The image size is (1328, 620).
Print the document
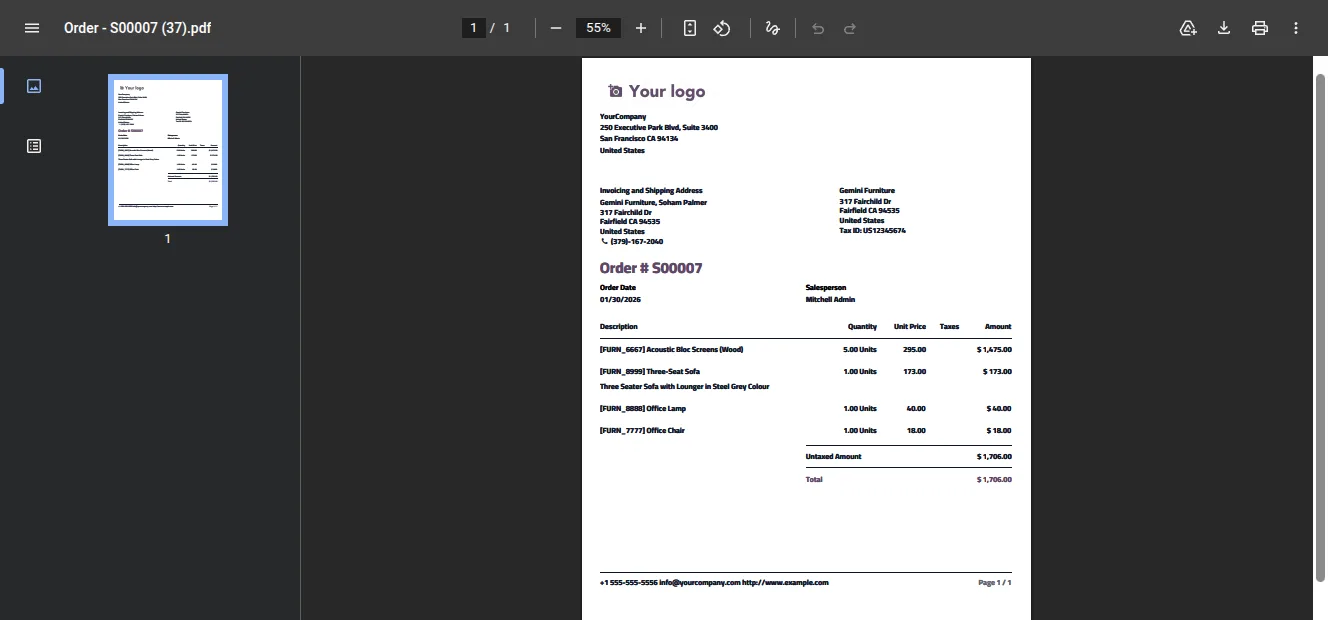[1260, 28]
